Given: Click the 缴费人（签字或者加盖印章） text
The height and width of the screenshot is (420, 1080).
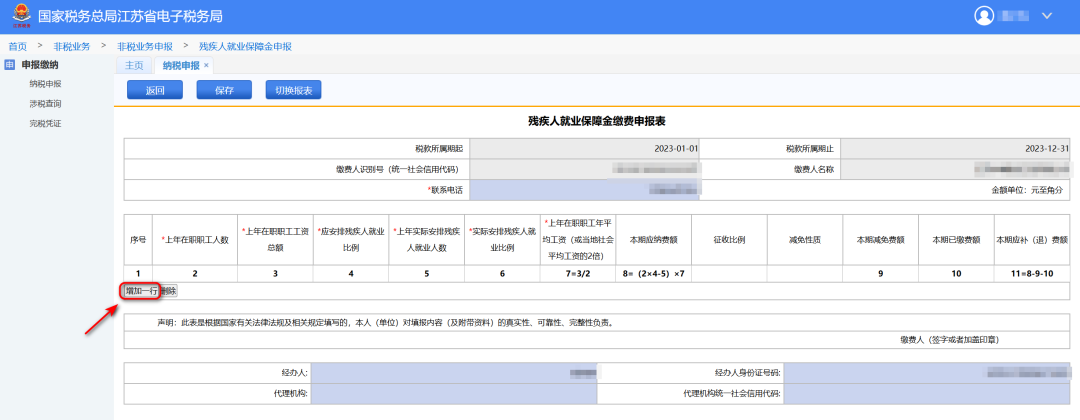Looking at the screenshot, I should tap(950, 340).
